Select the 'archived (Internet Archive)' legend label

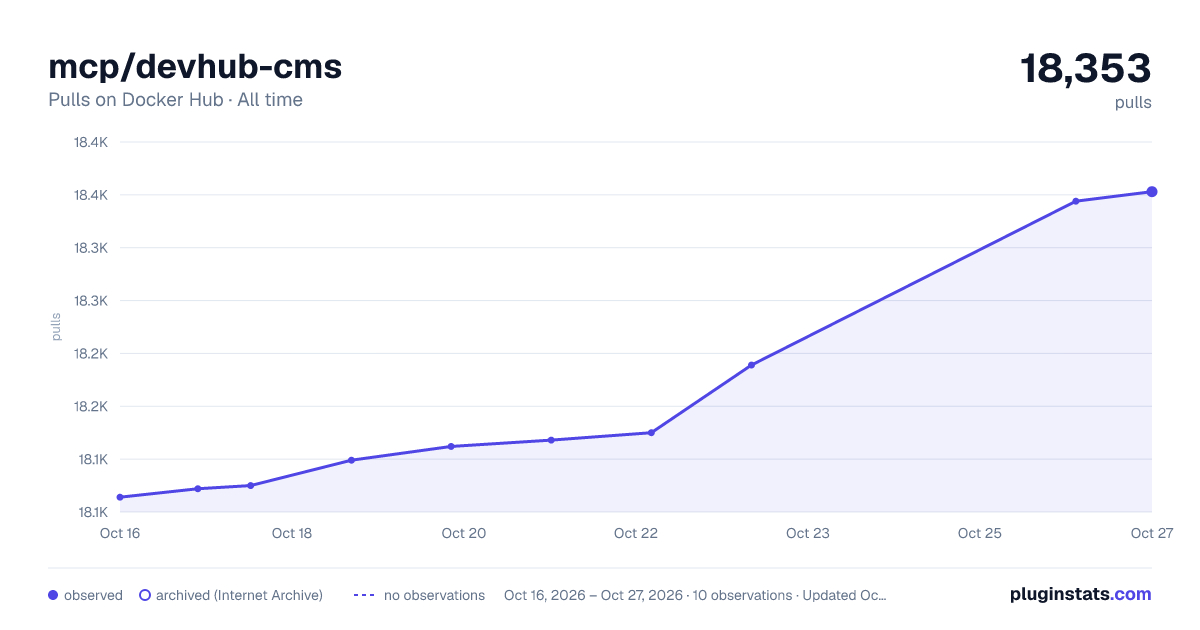pyautogui.click(x=239, y=595)
